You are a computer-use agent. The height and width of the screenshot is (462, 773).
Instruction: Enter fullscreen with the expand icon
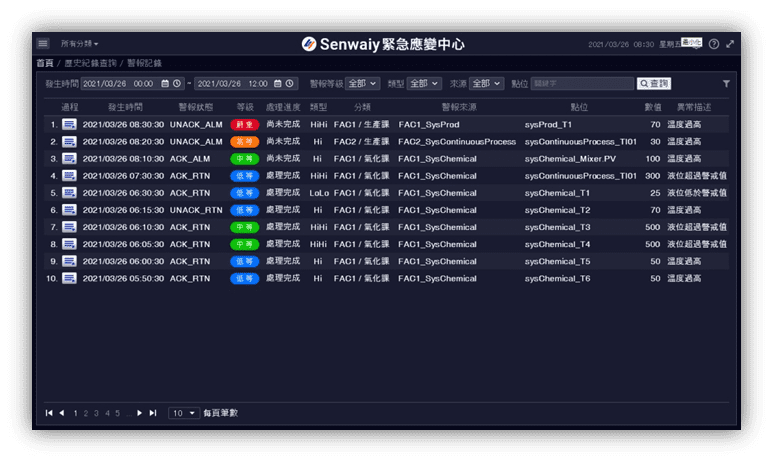[x=730, y=45]
